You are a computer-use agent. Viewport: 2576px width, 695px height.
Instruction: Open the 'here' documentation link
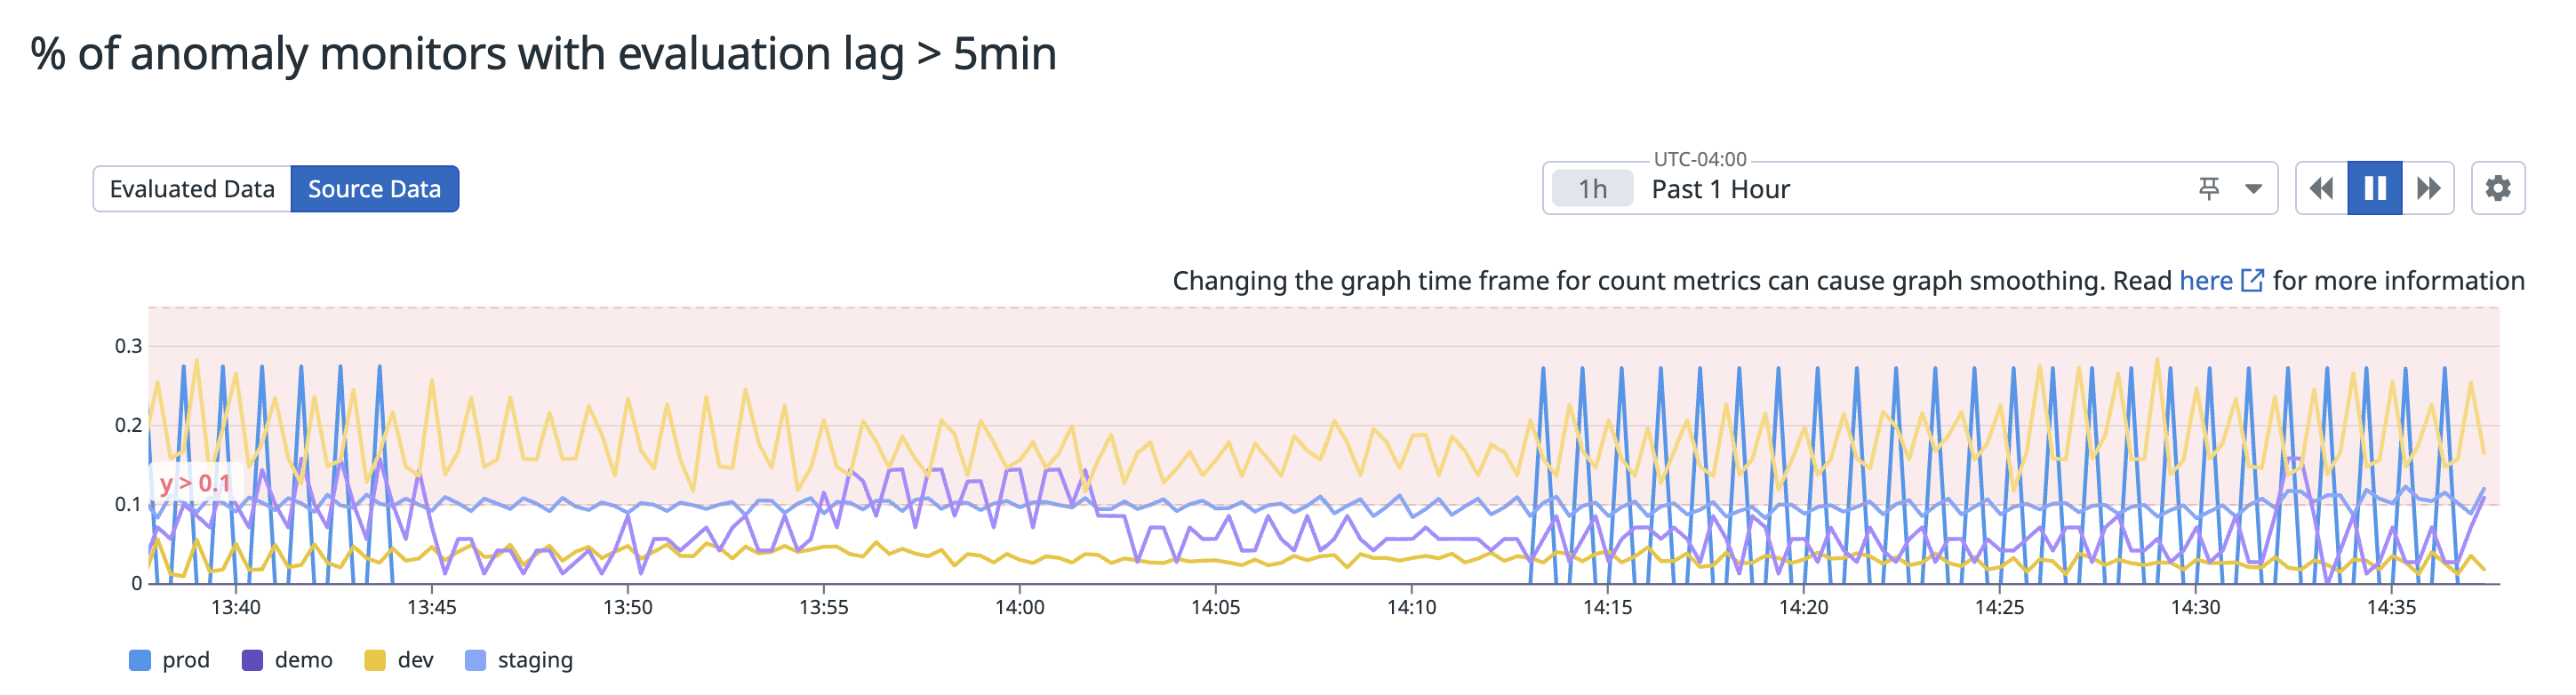pos(2205,281)
